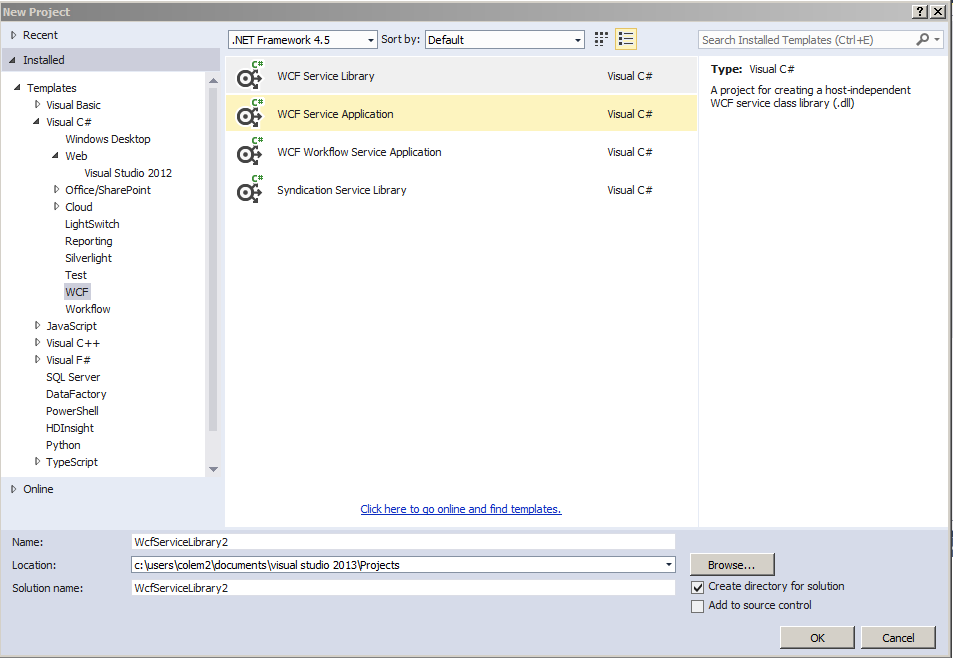Select the Reporting category

[89, 241]
